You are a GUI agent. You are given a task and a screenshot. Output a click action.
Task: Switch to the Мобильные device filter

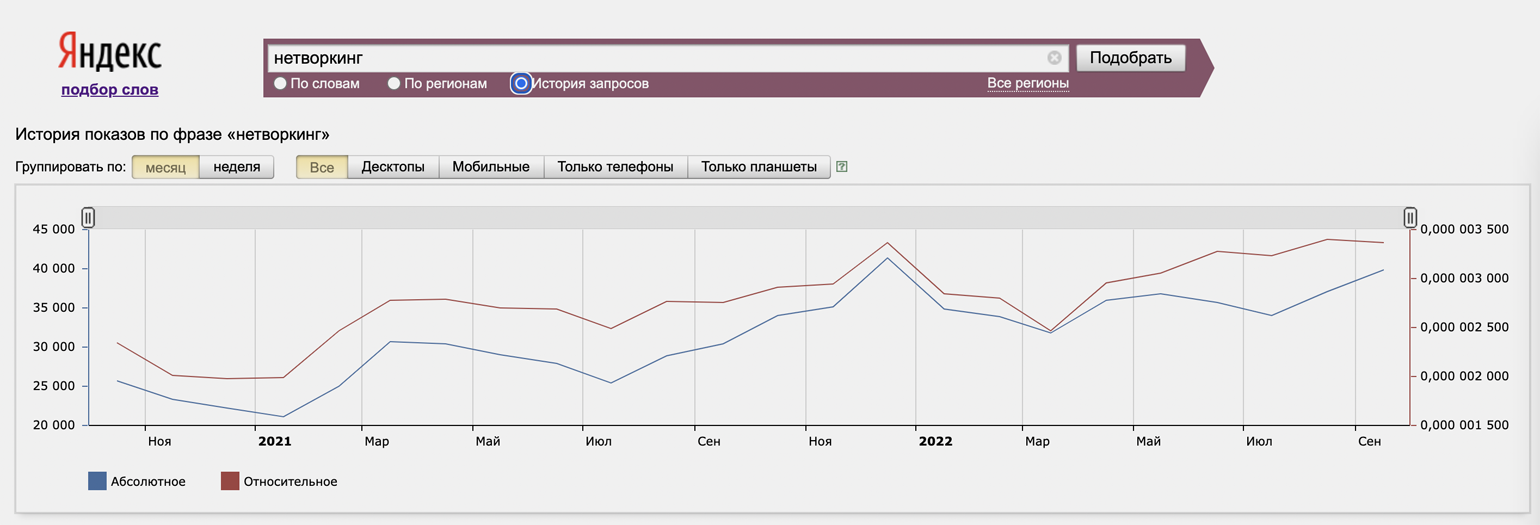[490, 167]
